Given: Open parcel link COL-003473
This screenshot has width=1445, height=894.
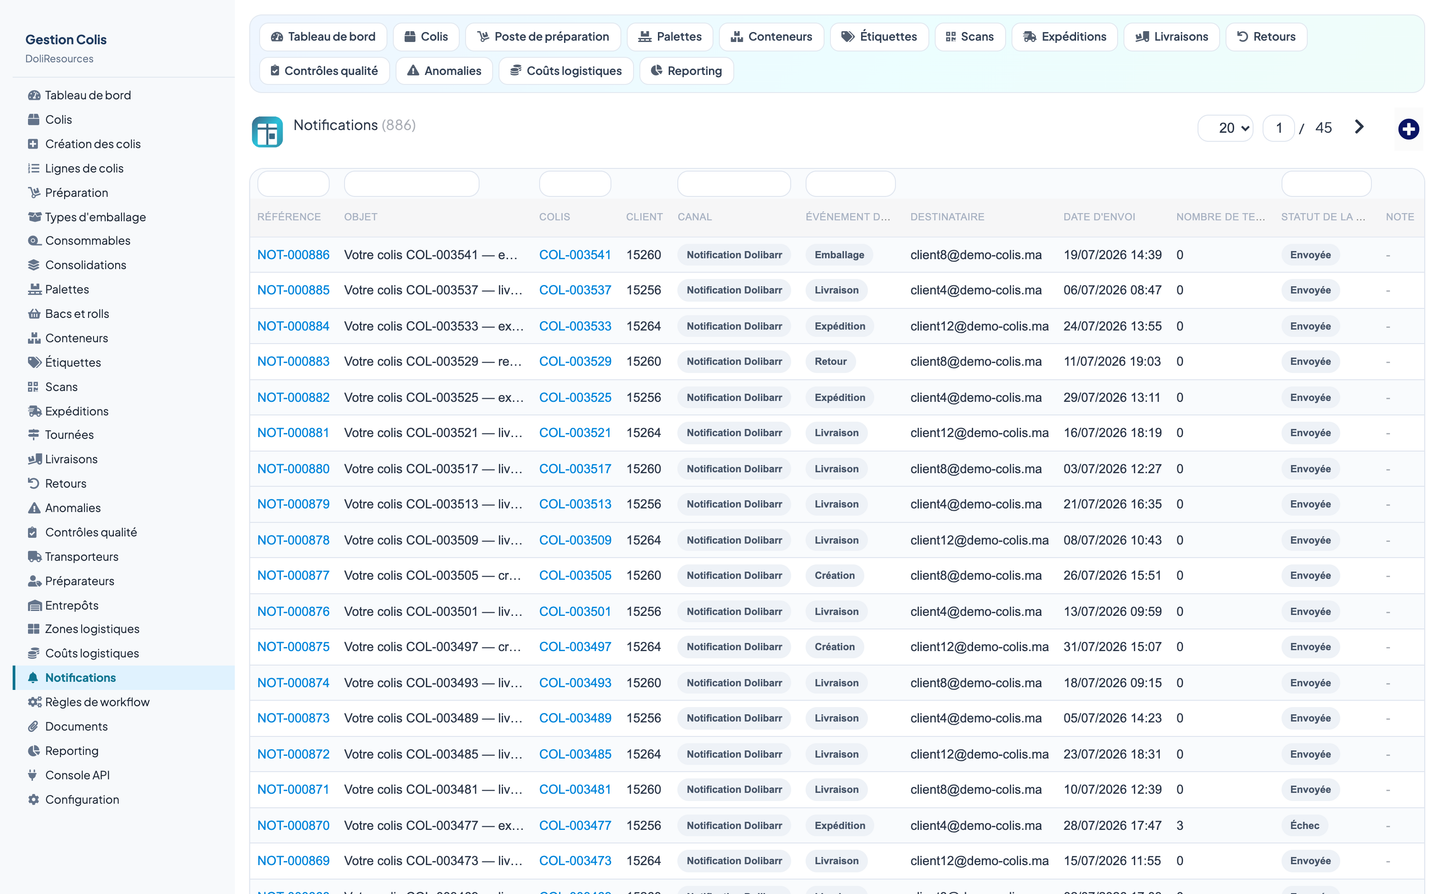Looking at the screenshot, I should (575, 861).
